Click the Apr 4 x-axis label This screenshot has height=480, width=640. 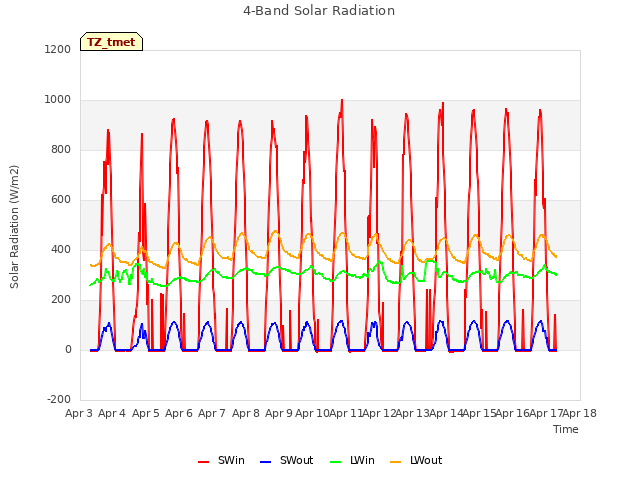tap(112, 413)
